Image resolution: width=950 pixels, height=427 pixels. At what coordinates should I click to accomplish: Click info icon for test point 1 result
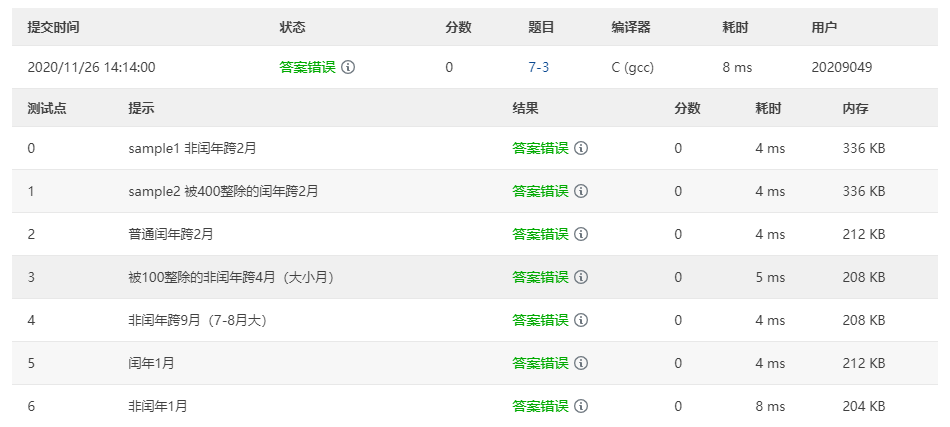581,191
